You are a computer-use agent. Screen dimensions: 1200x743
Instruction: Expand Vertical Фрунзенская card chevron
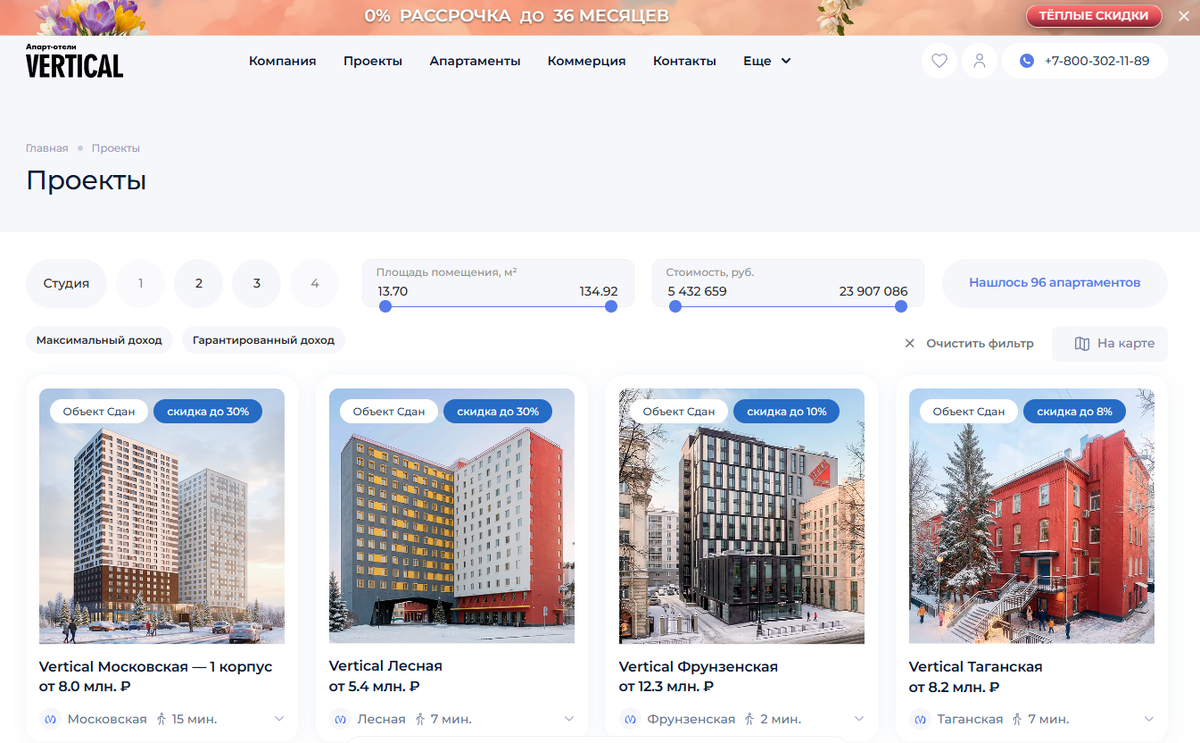[859, 719]
